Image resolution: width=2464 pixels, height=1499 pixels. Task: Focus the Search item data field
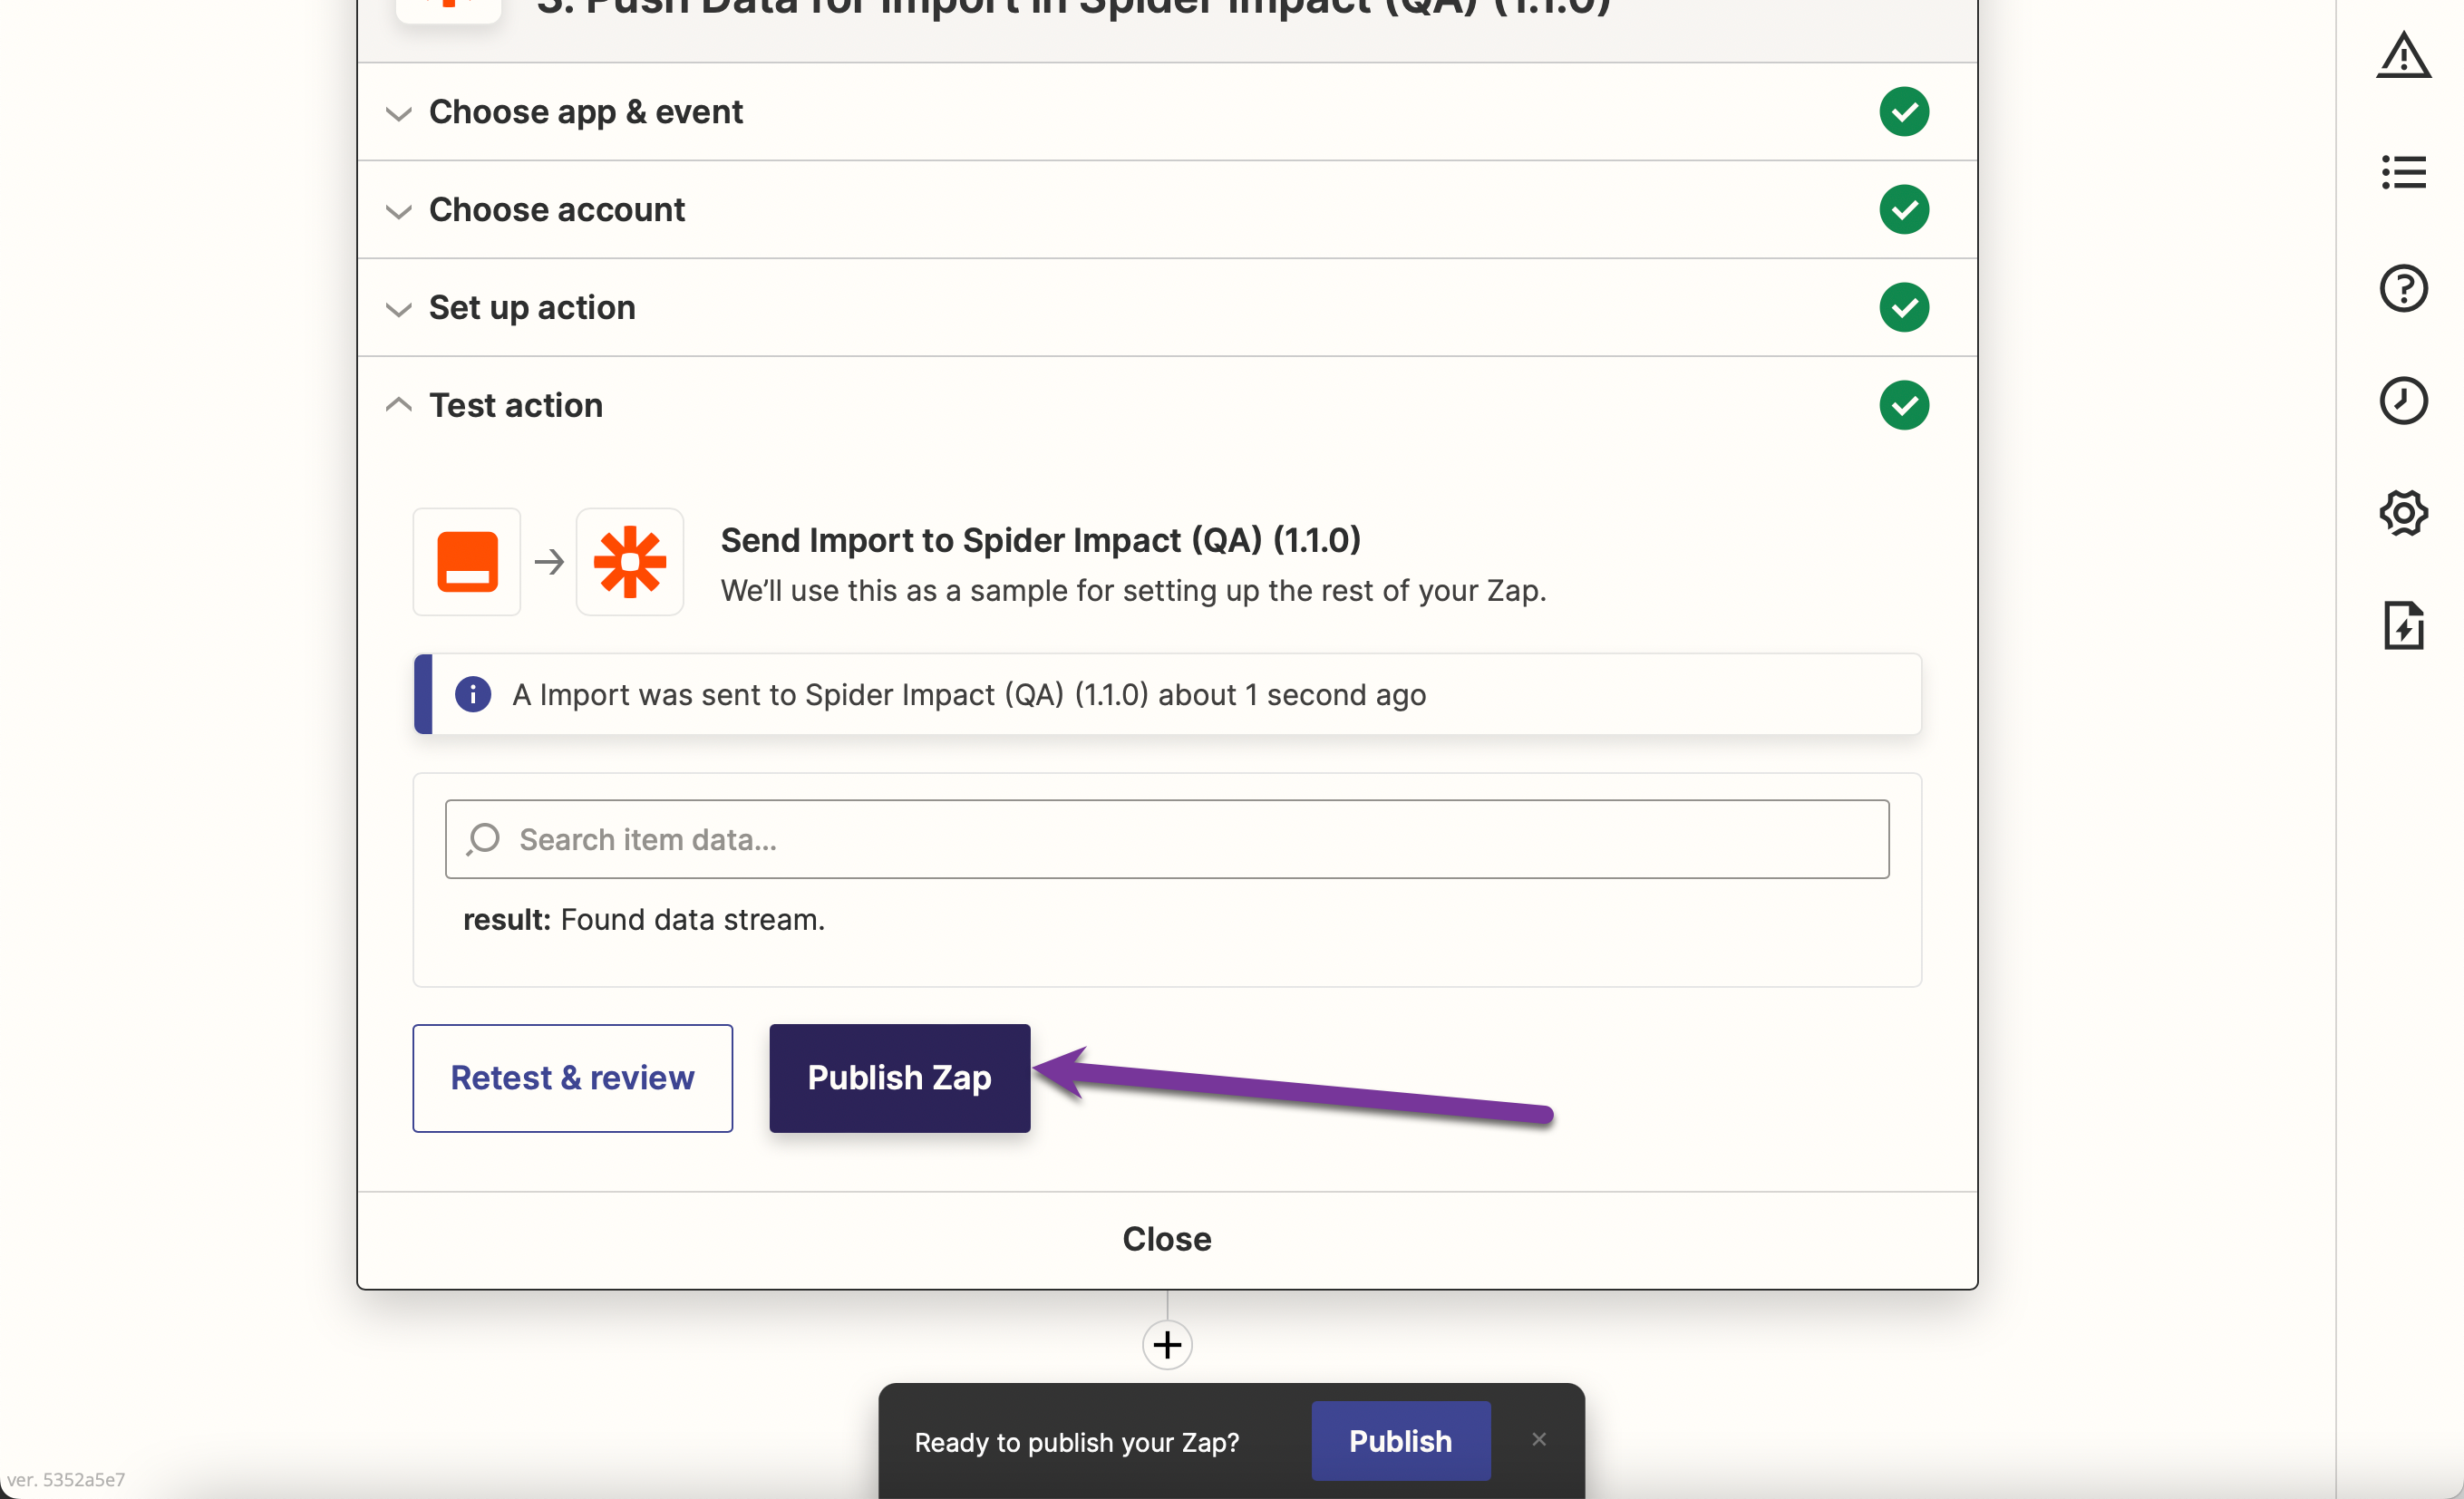1167,839
